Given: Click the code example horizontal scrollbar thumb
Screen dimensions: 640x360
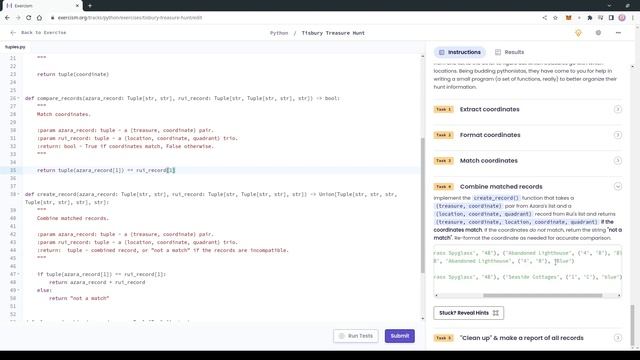Looking at the screenshot, I should 542,296.
